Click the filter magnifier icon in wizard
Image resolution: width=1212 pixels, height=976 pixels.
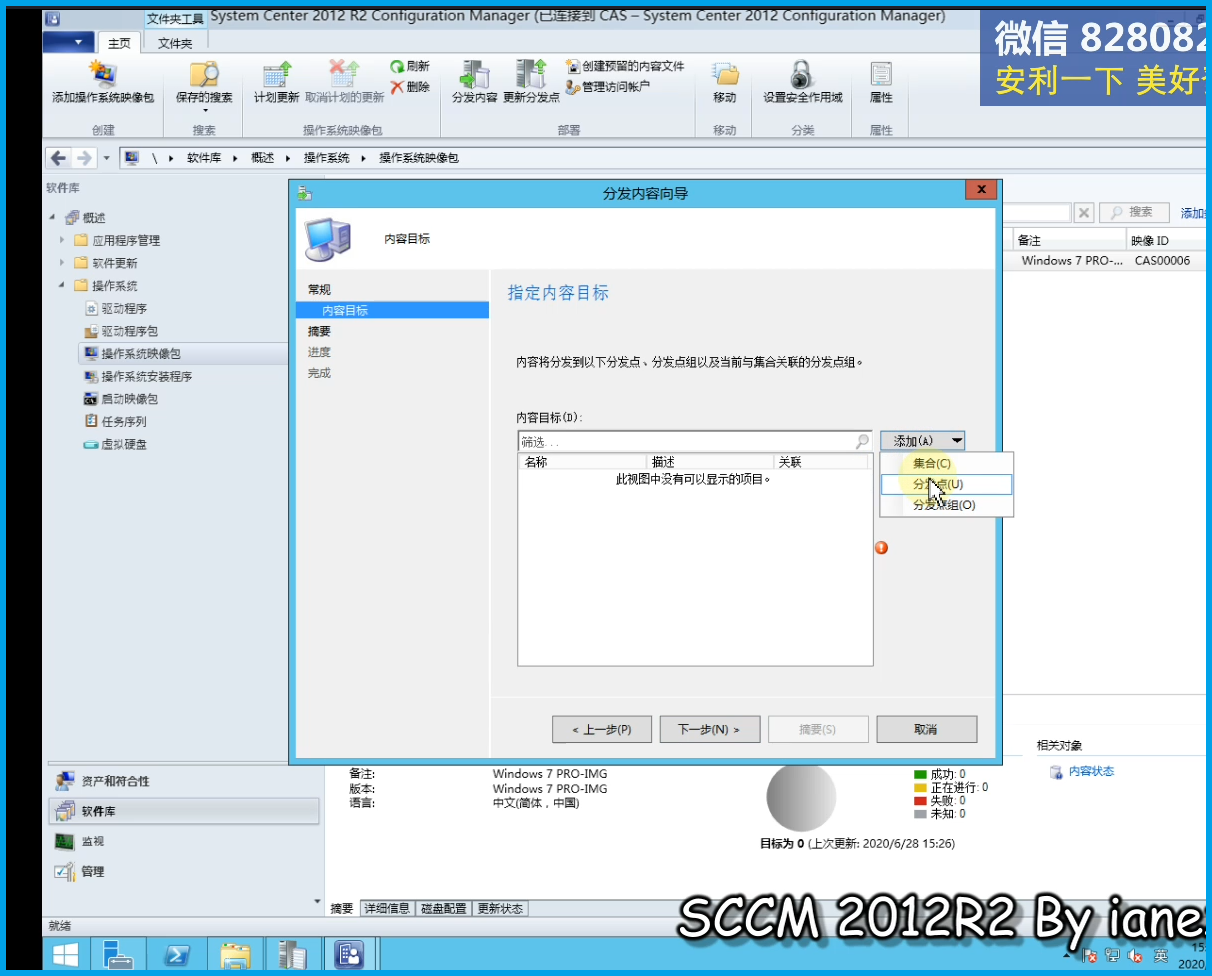click(862, 441)
